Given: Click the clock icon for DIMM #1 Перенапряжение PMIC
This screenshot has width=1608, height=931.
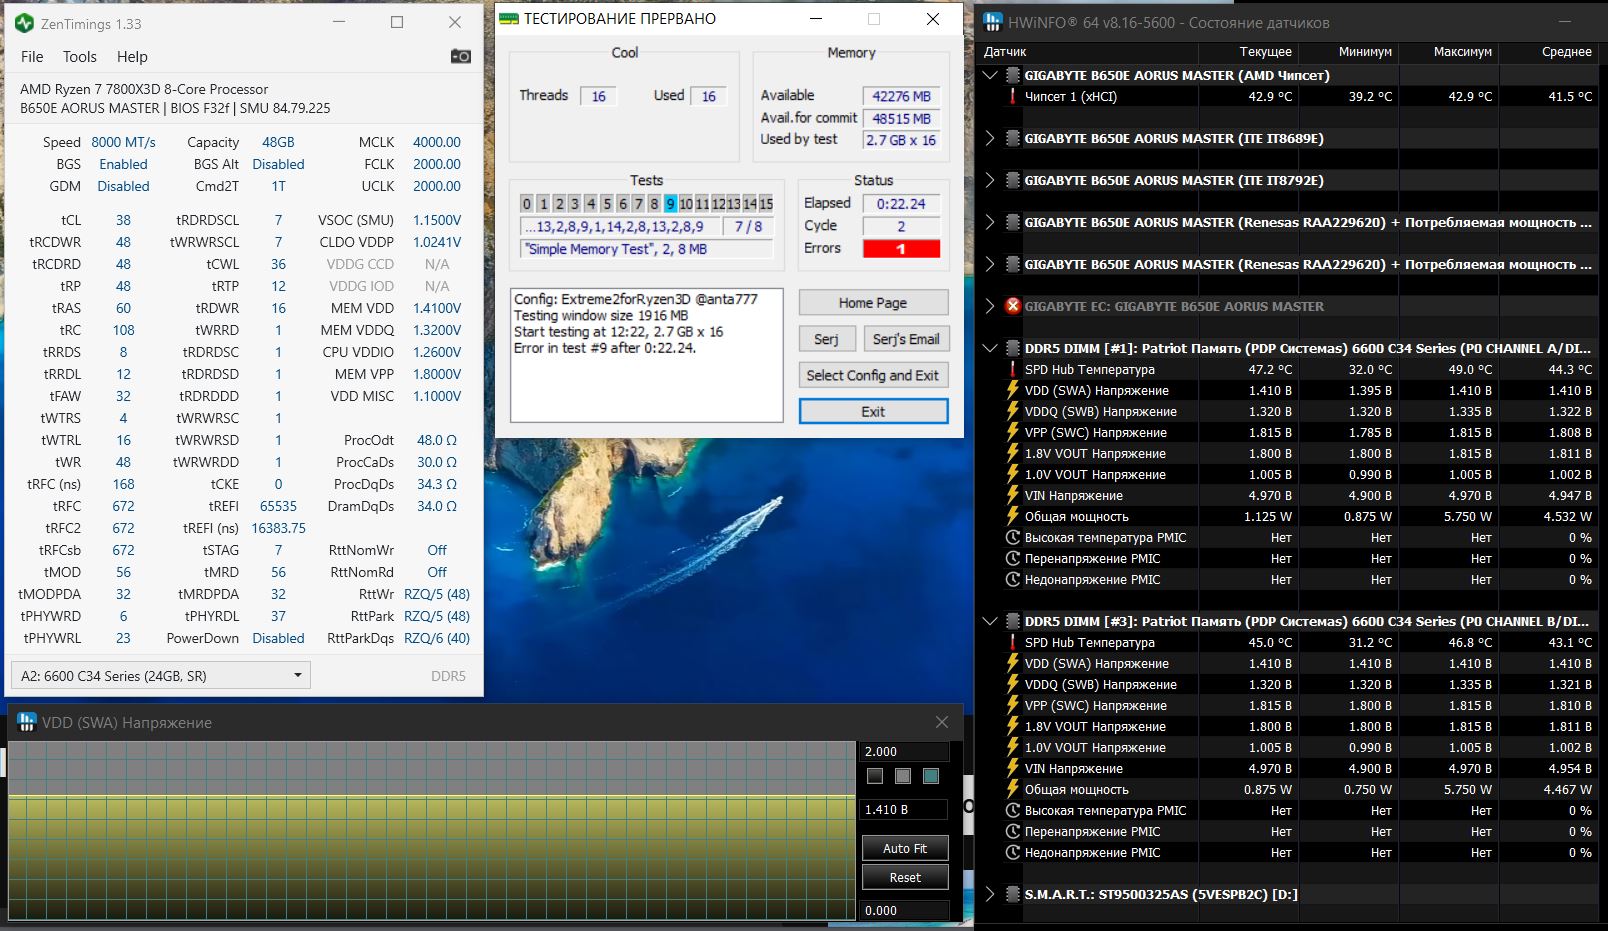Looking at the screenshot, I should [1012, 559].
